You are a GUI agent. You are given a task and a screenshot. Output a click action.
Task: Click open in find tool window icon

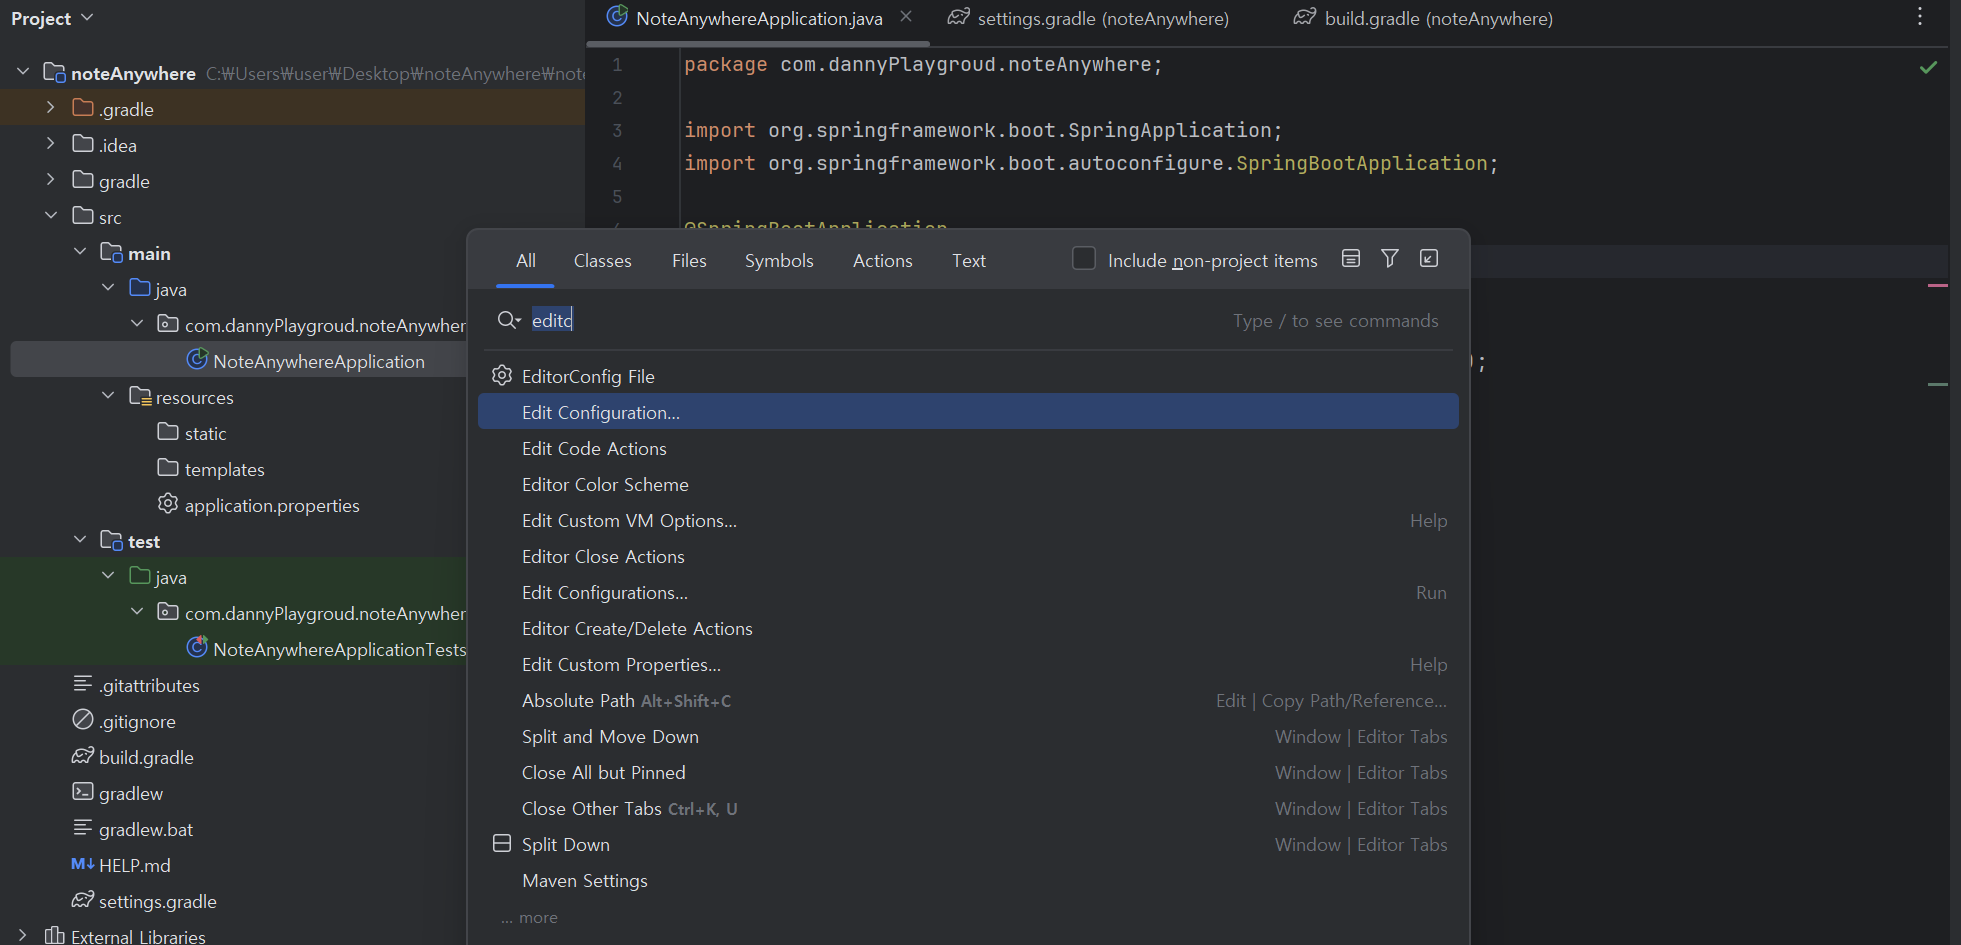coord(1429,259)
